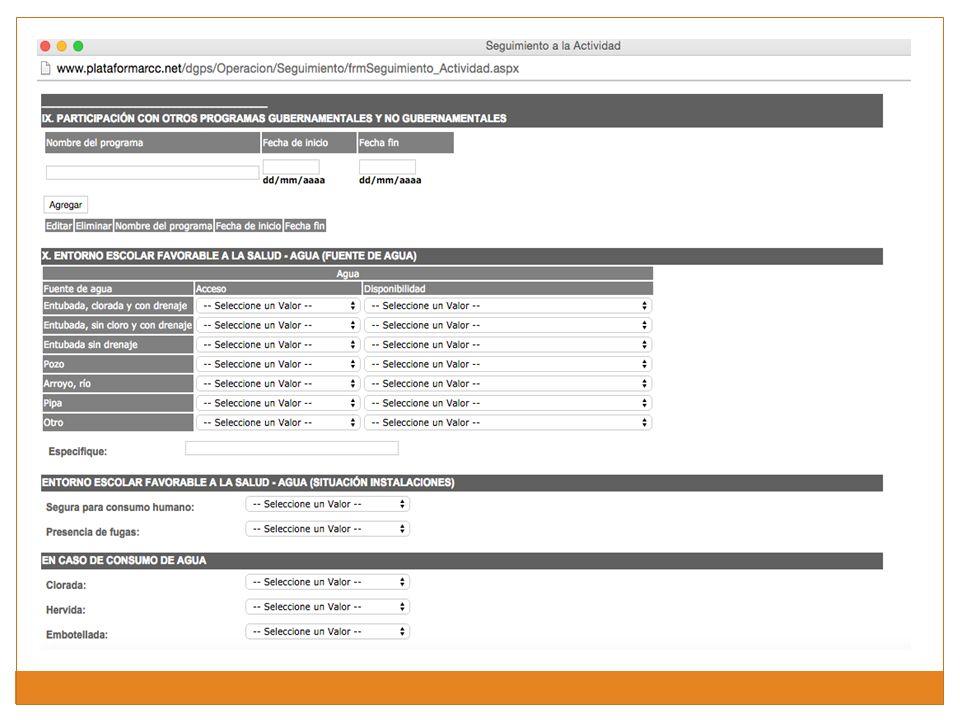Click Situación instalaciones section header

click(x=462, y=482)
